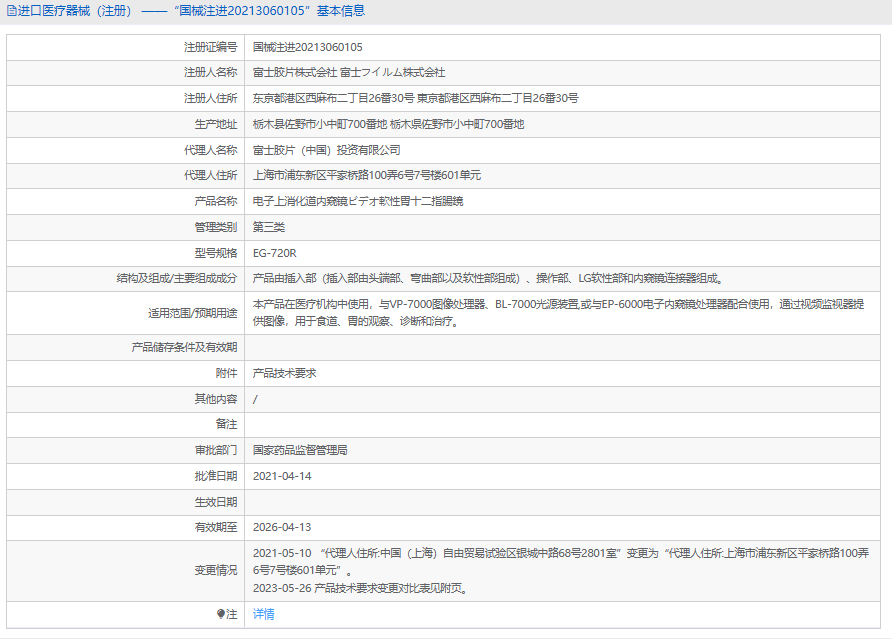Viewport: 892px width, 639px height.
Task: Select approval date 2021-04-14
Action: [x=282, y=476]
